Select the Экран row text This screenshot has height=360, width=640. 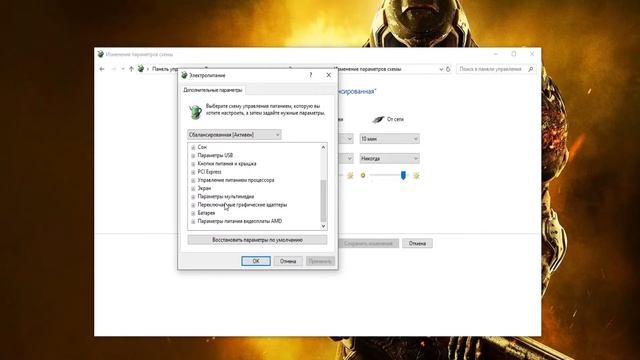pos(204,189)
